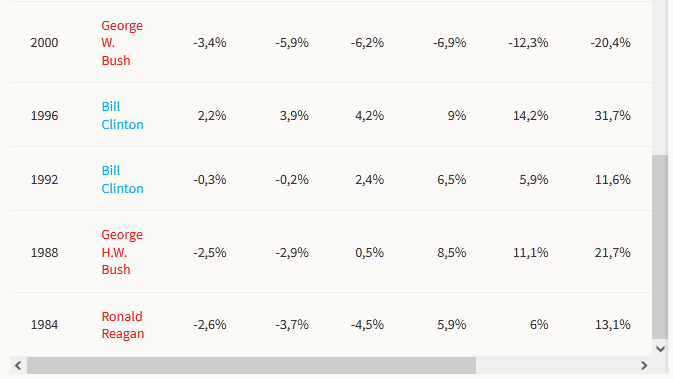Click the 11,6% value in 1992 row
Image resolution: width=673 pixels, height=379 pixels.
click(612, 179)
